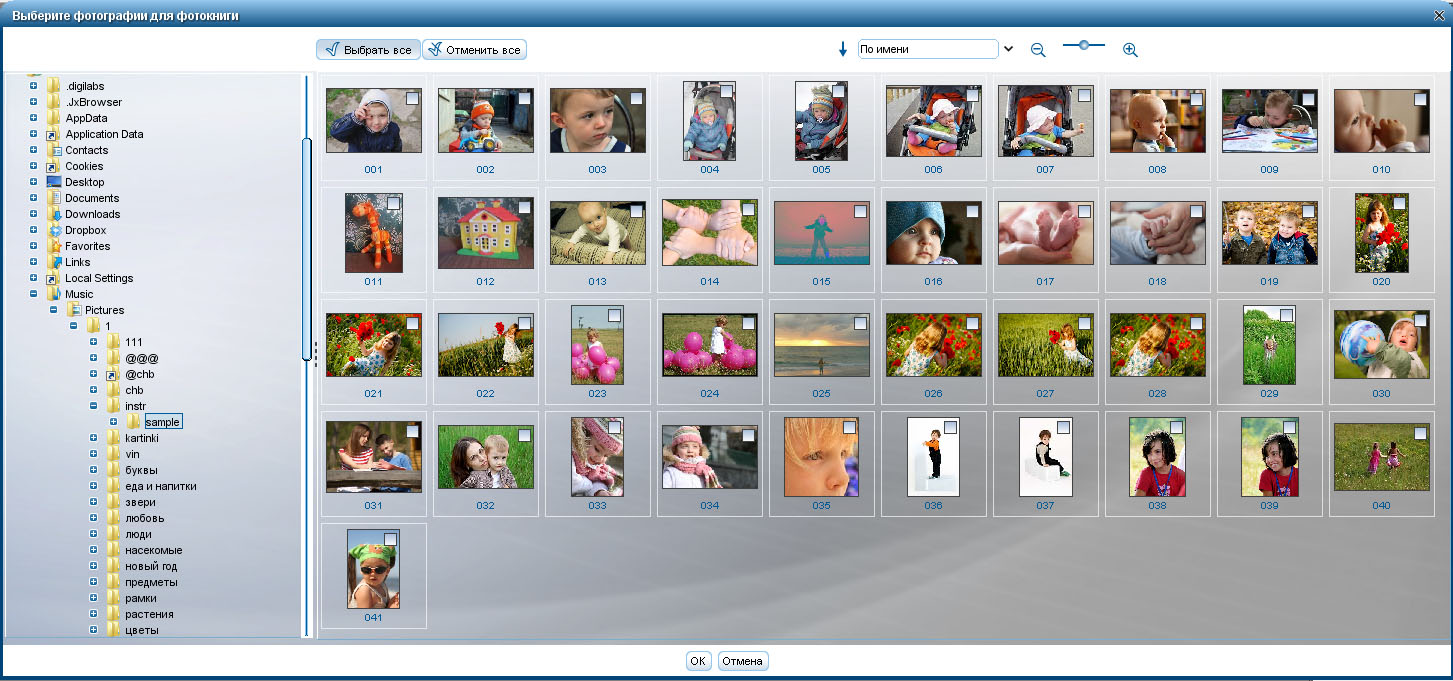1453x681 pixels.
Task: Tick the checkbox on photo 029
Action: [x=1286, y=315]
